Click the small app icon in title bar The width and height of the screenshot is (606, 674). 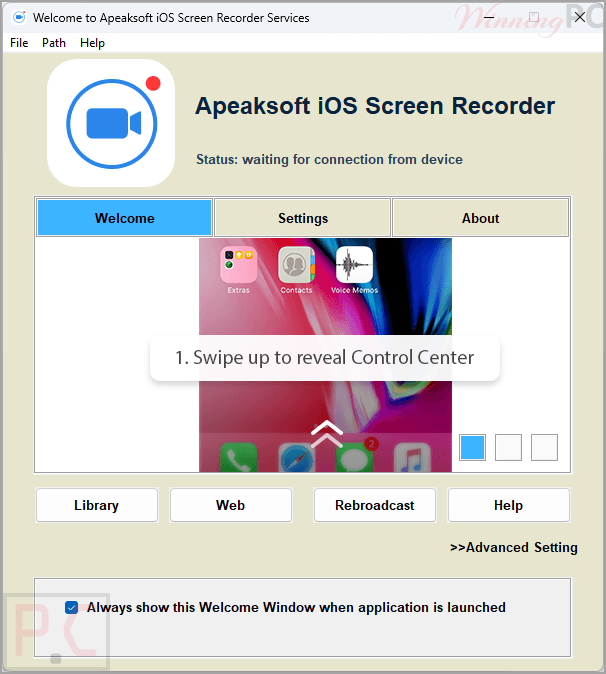pyautogui.click(x=18, y=17)
